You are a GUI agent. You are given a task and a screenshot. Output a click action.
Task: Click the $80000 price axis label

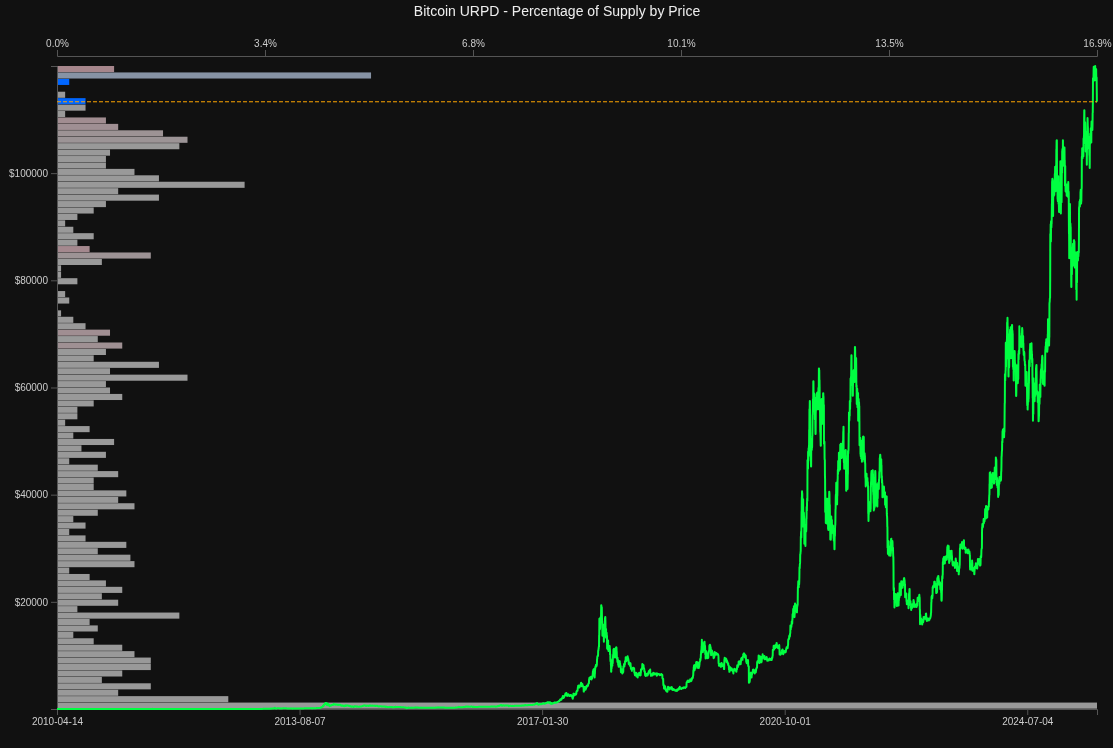(31, 280)
